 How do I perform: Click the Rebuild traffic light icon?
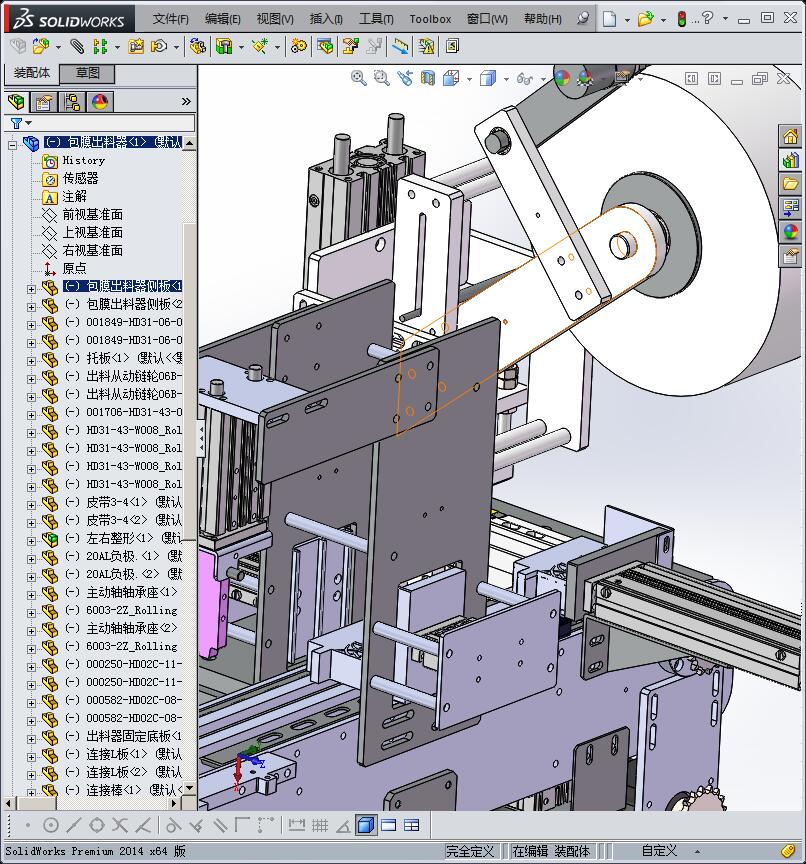coord(681,19)
